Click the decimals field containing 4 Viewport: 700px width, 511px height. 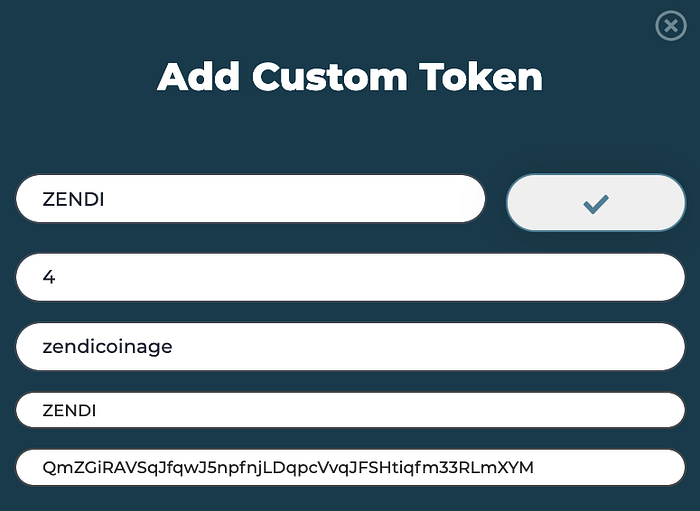pos(350,277)
